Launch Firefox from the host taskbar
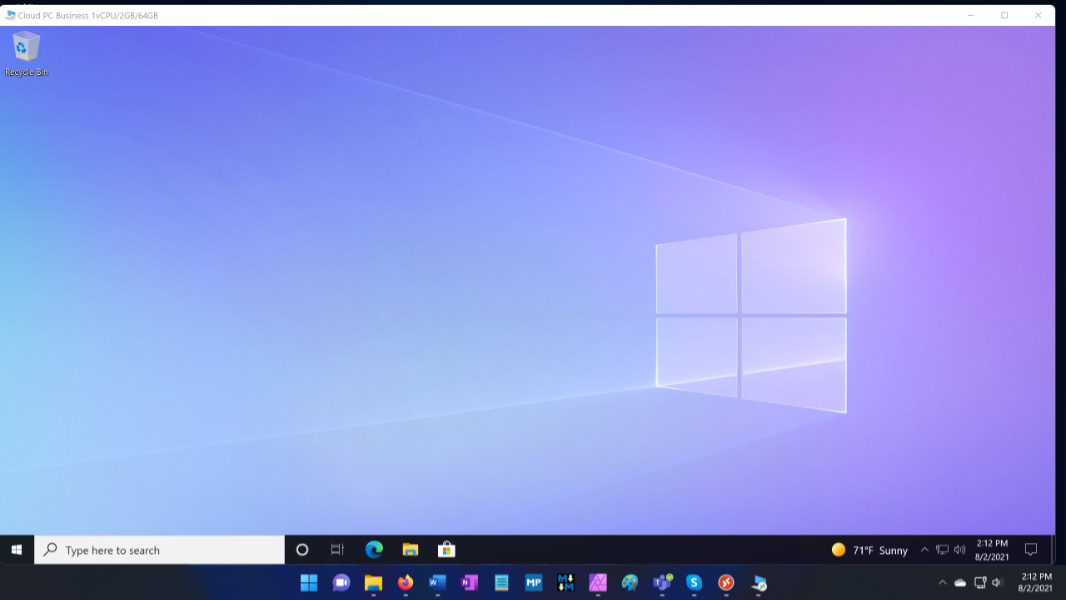Viewport: 1066px width, 600px height. point(405,582)
